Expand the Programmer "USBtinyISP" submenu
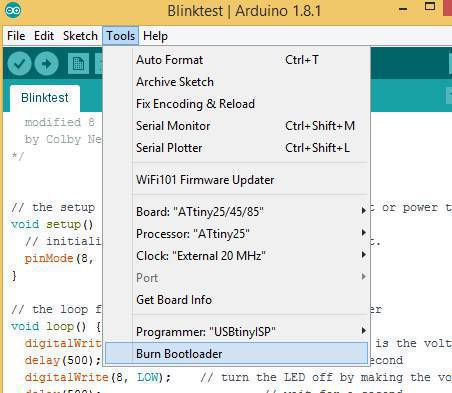 237,332
